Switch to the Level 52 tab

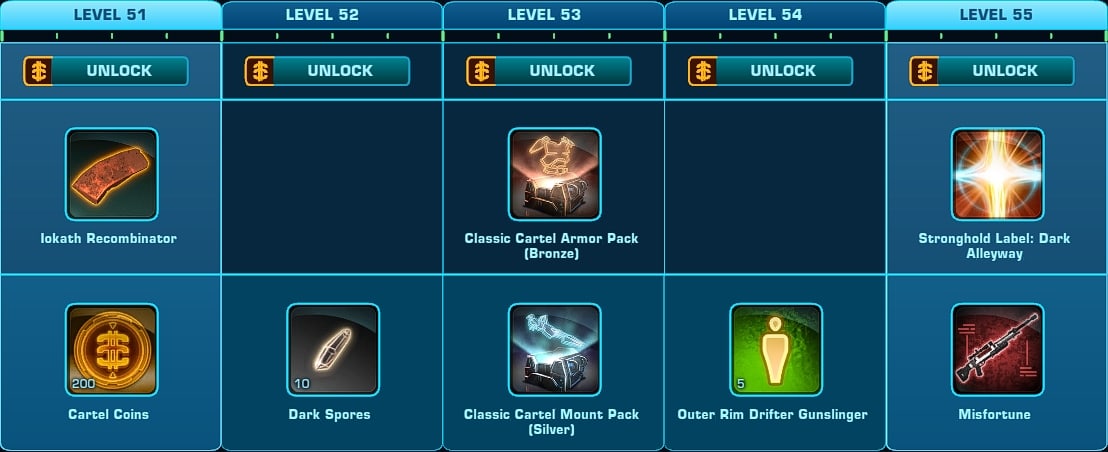click(x=332, y=15)
